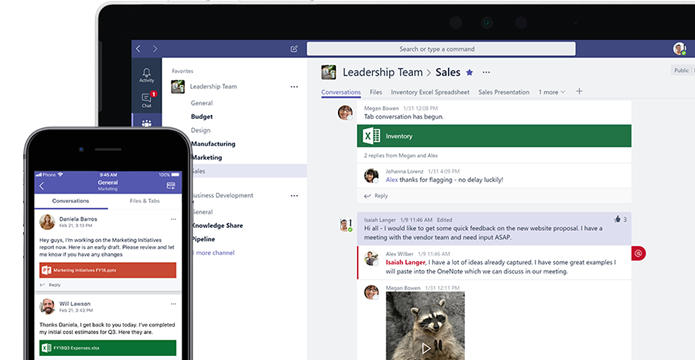Open Johanna Lorenz's avatar
This screenshot has height=360, width=695.
click(371, 176)
